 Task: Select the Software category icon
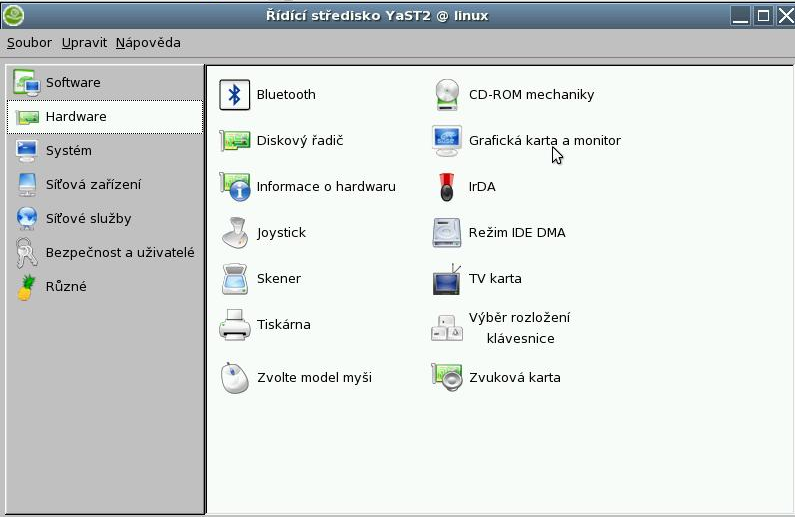click(26, 83)
